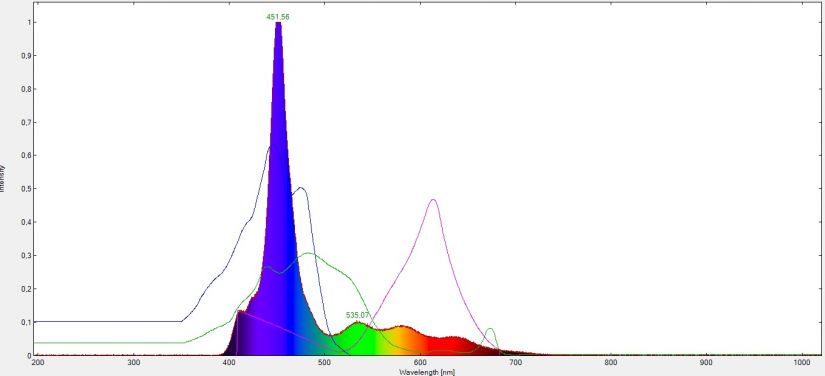The height and width of the screenshot is (376, 825).
Task: Click the small green curve peak near 670 nm
Action: [x=490, y=329]
